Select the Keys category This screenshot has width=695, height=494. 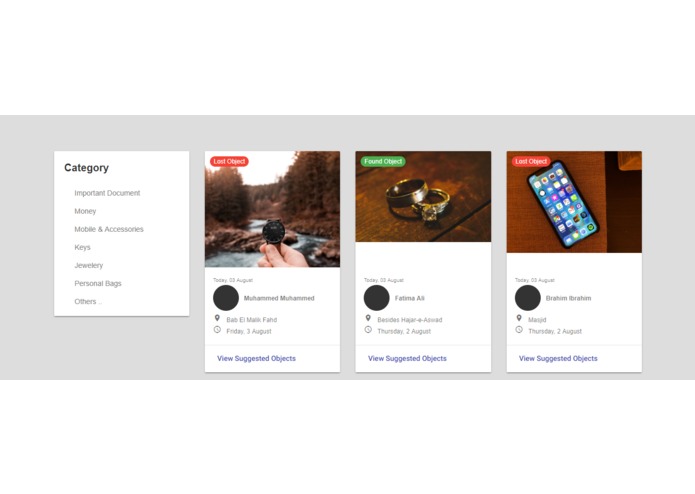tap(82, 247)
